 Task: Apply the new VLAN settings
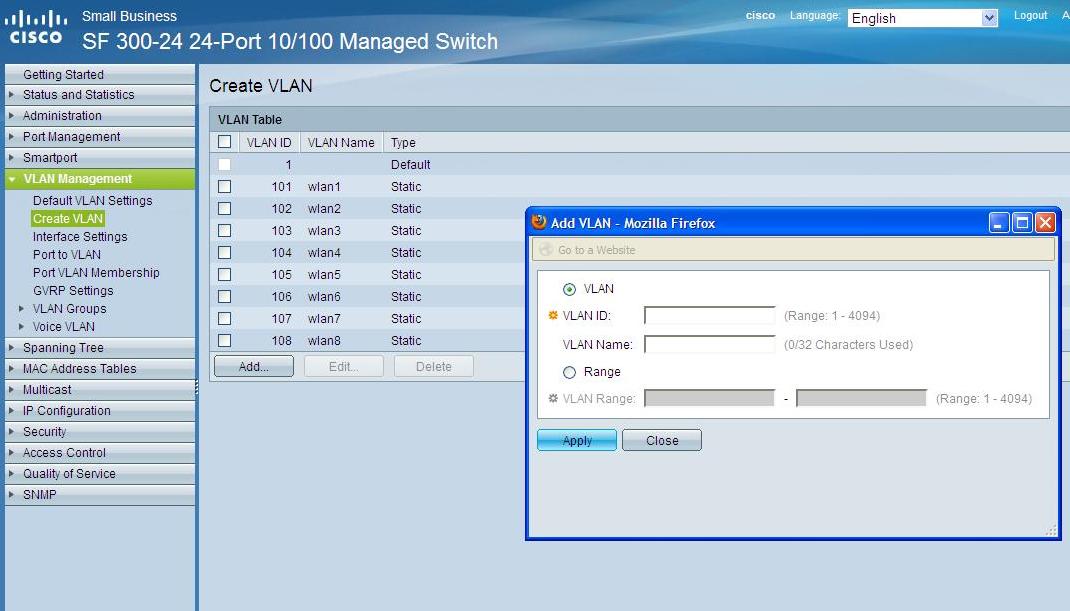point(577,440)
